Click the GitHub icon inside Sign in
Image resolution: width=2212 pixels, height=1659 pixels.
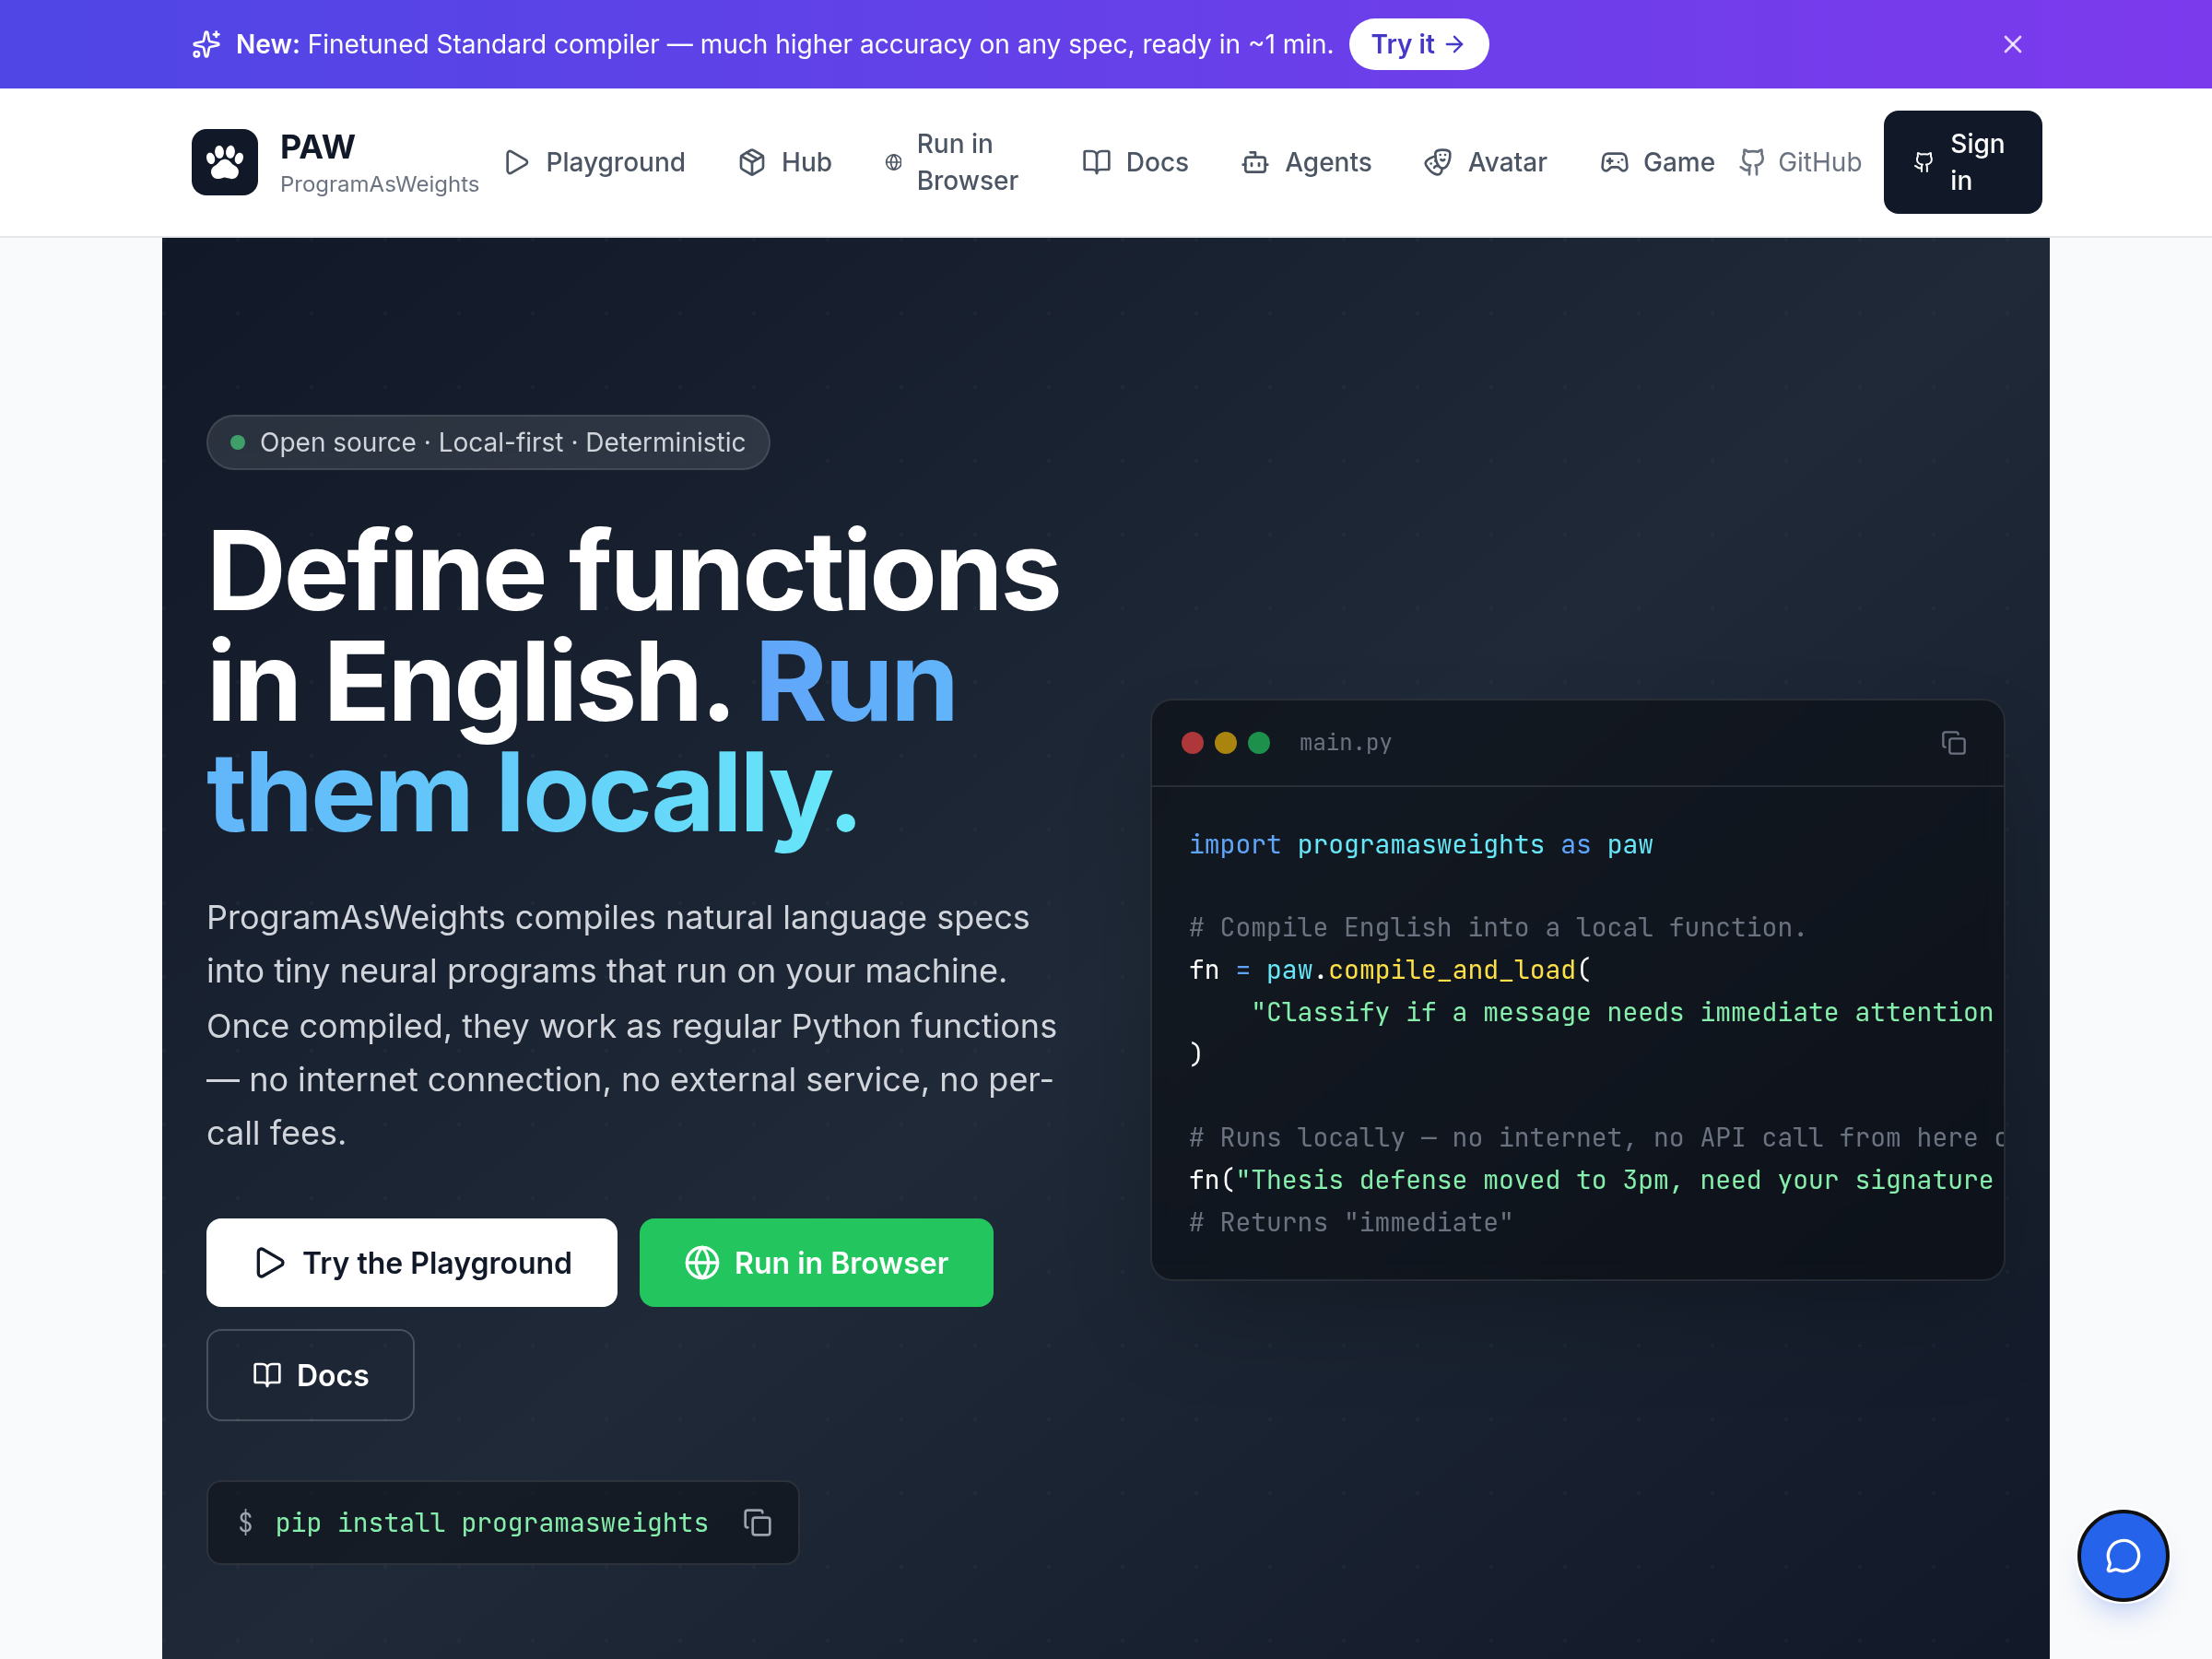coord(1923,162)
